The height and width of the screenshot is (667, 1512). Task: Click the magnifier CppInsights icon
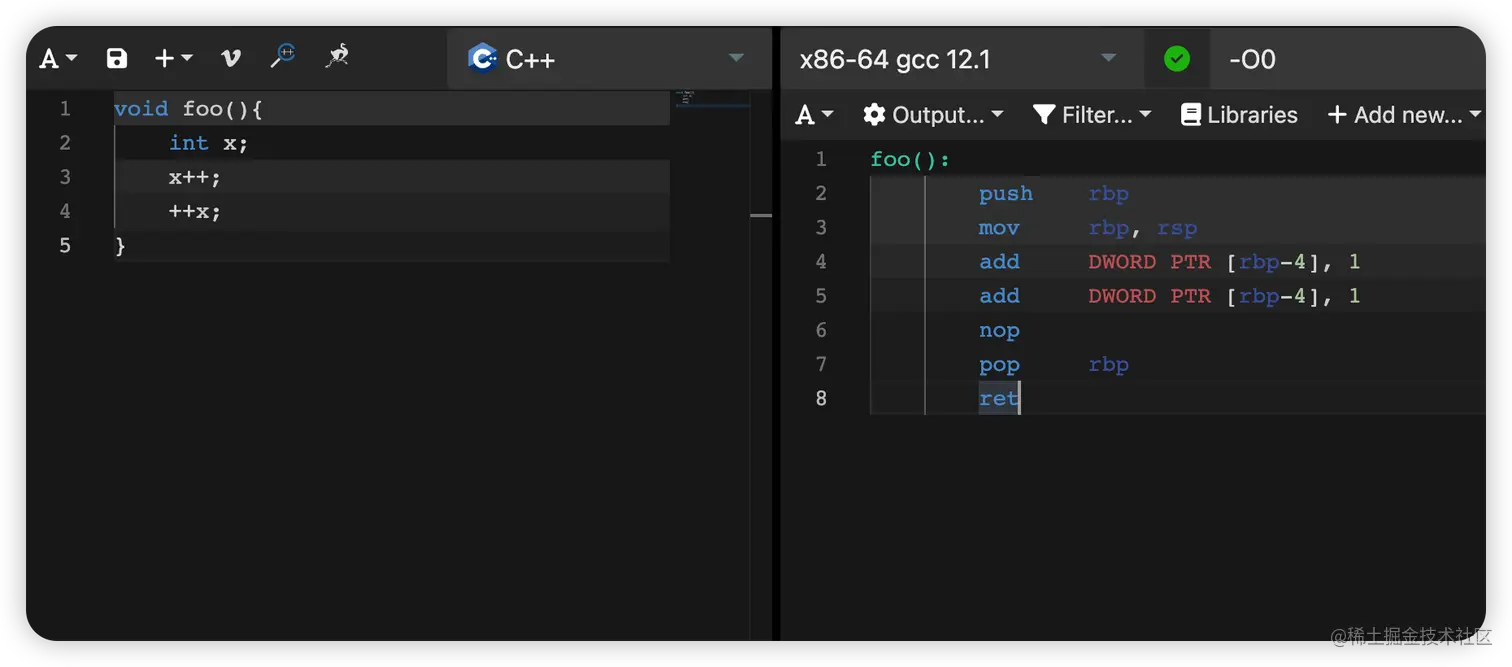click(283, 56)
